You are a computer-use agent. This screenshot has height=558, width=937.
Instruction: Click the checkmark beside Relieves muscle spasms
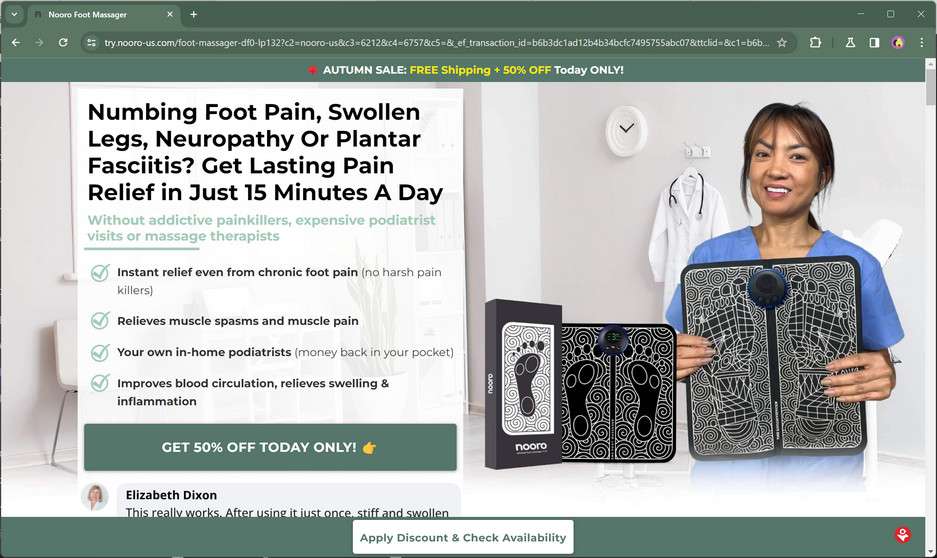pyautogui.click(x=100, y=321)
